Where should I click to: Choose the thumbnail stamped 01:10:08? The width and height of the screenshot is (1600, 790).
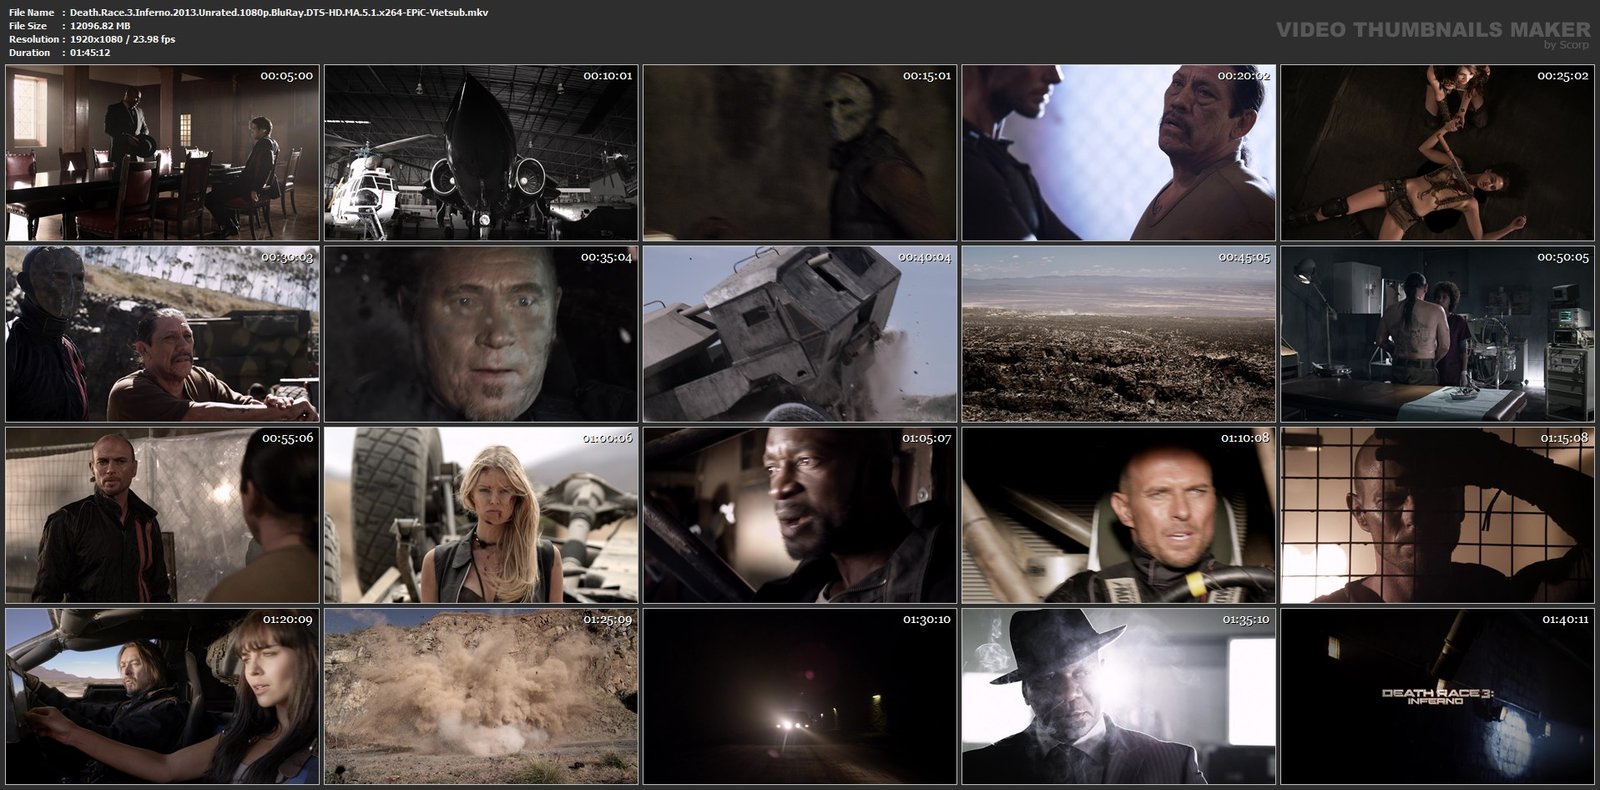click(1119, 515)
